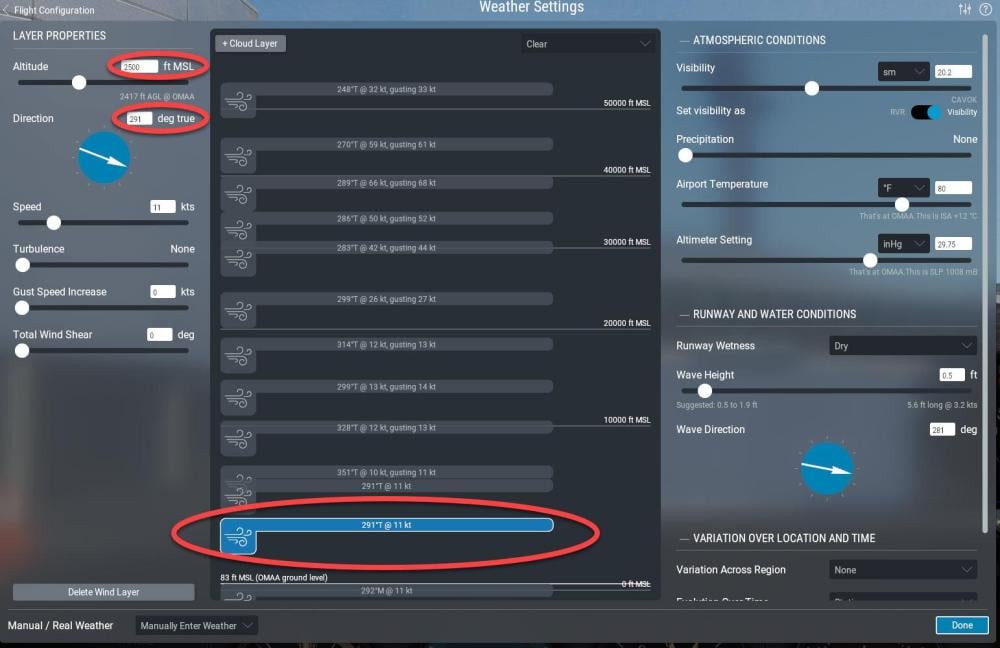
Task: Select wind layer icon for 248°T @ 32 kt
Action: tap(239, 102)
